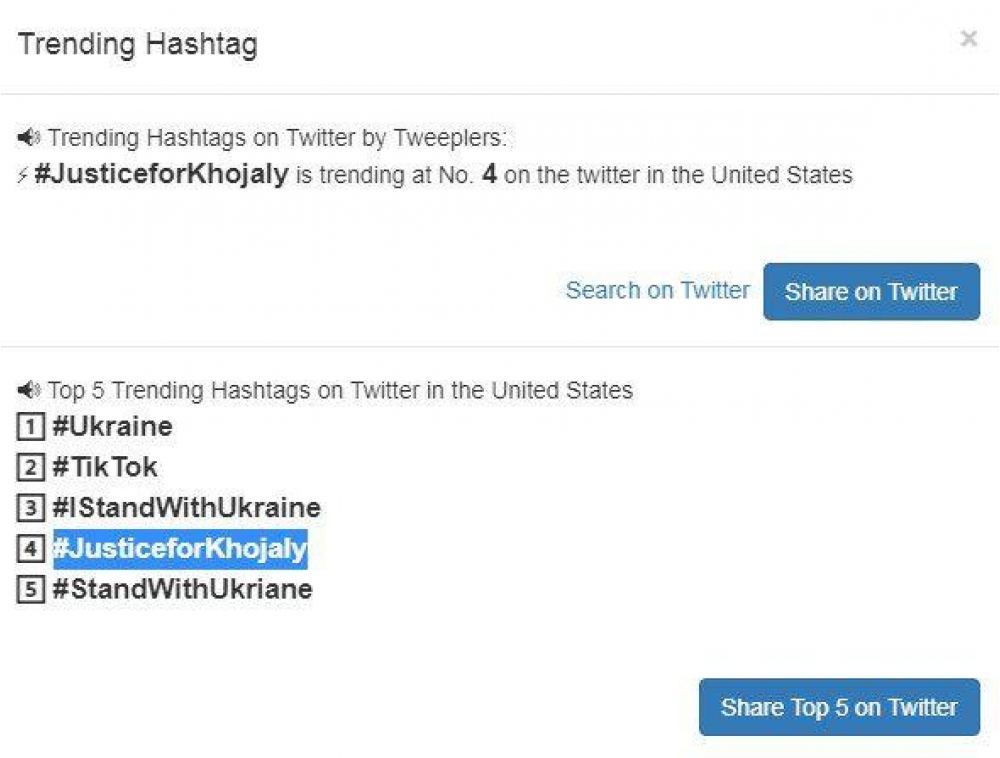Click the megaphone icon beside Top 5 Trending Hashtags
1000x758 pixels.
click(29, 390)
